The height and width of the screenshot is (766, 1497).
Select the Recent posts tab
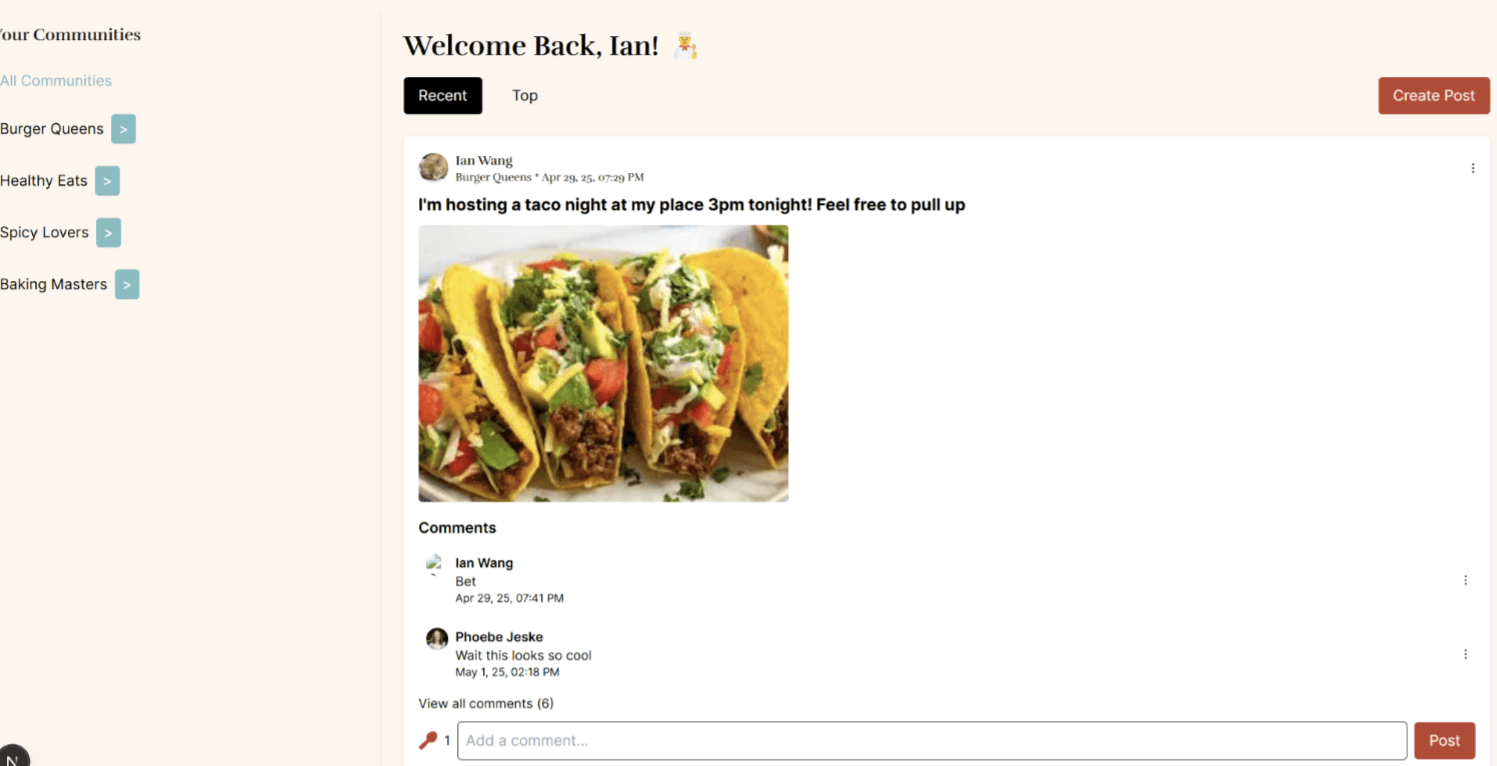tap(443, 96)
